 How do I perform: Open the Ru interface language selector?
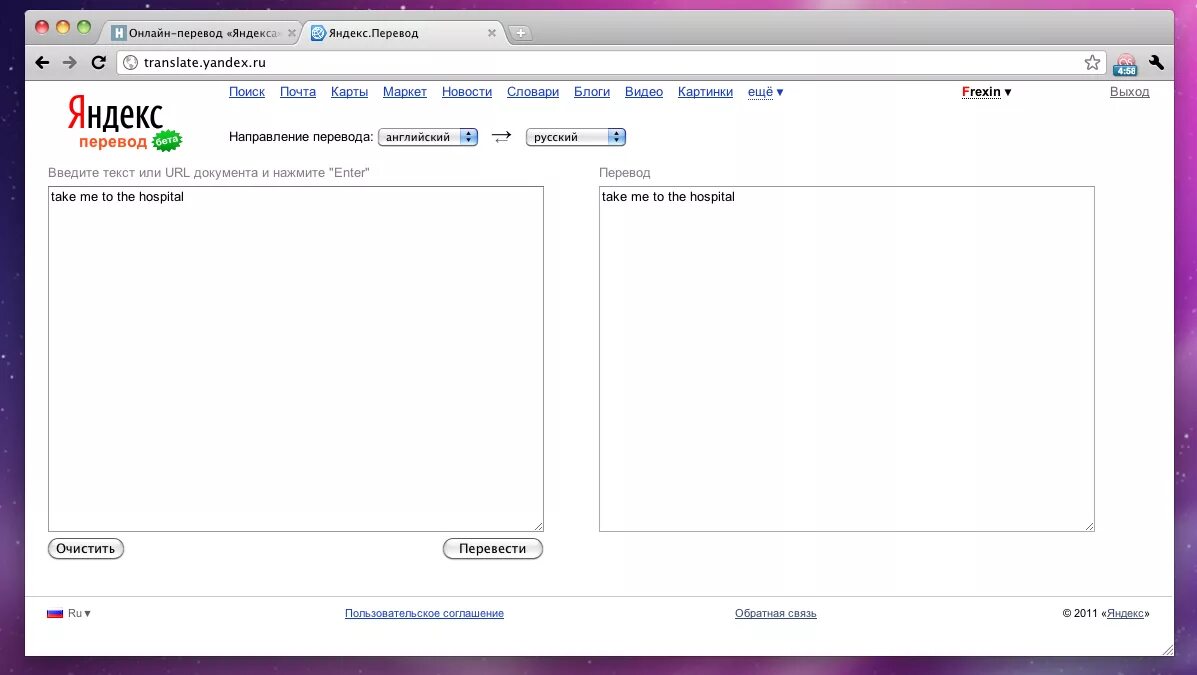pos(79,613)
